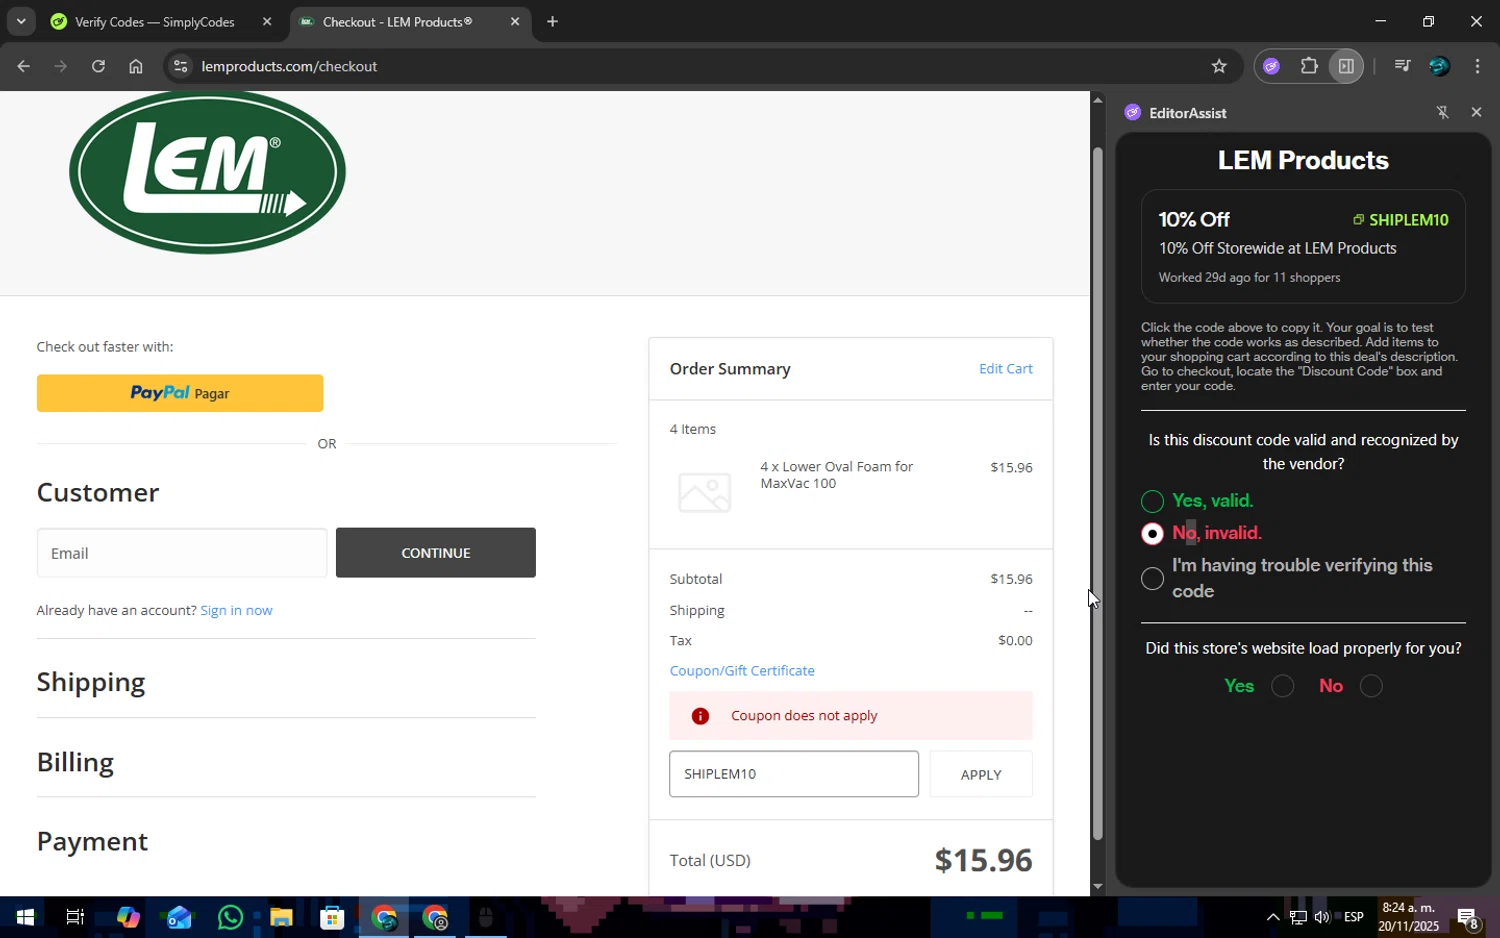Open a new browser tab

pyautogui.click(x=552, y=21)
